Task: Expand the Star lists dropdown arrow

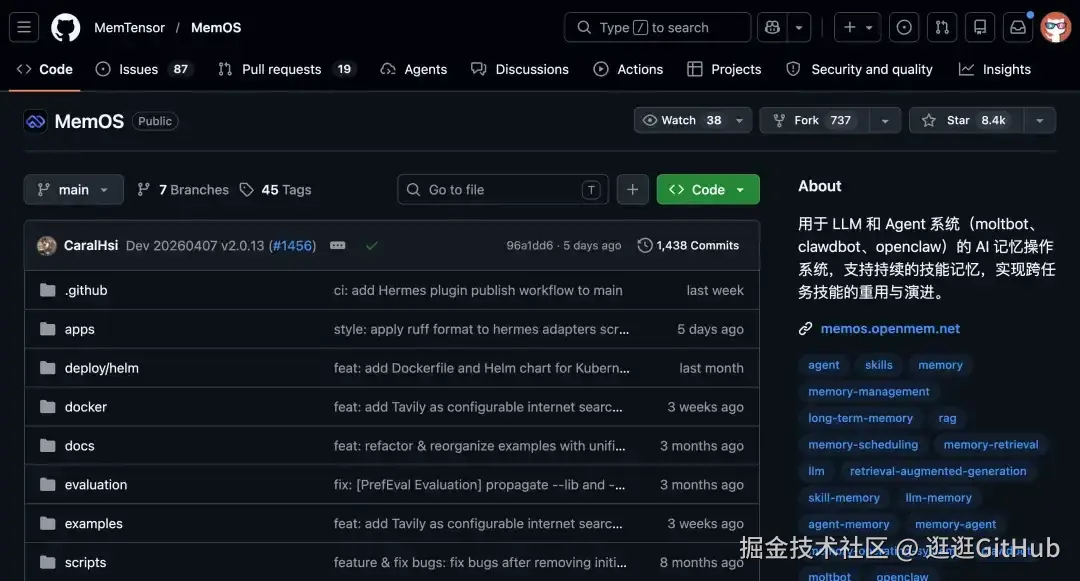Action: click(1040, 120)
